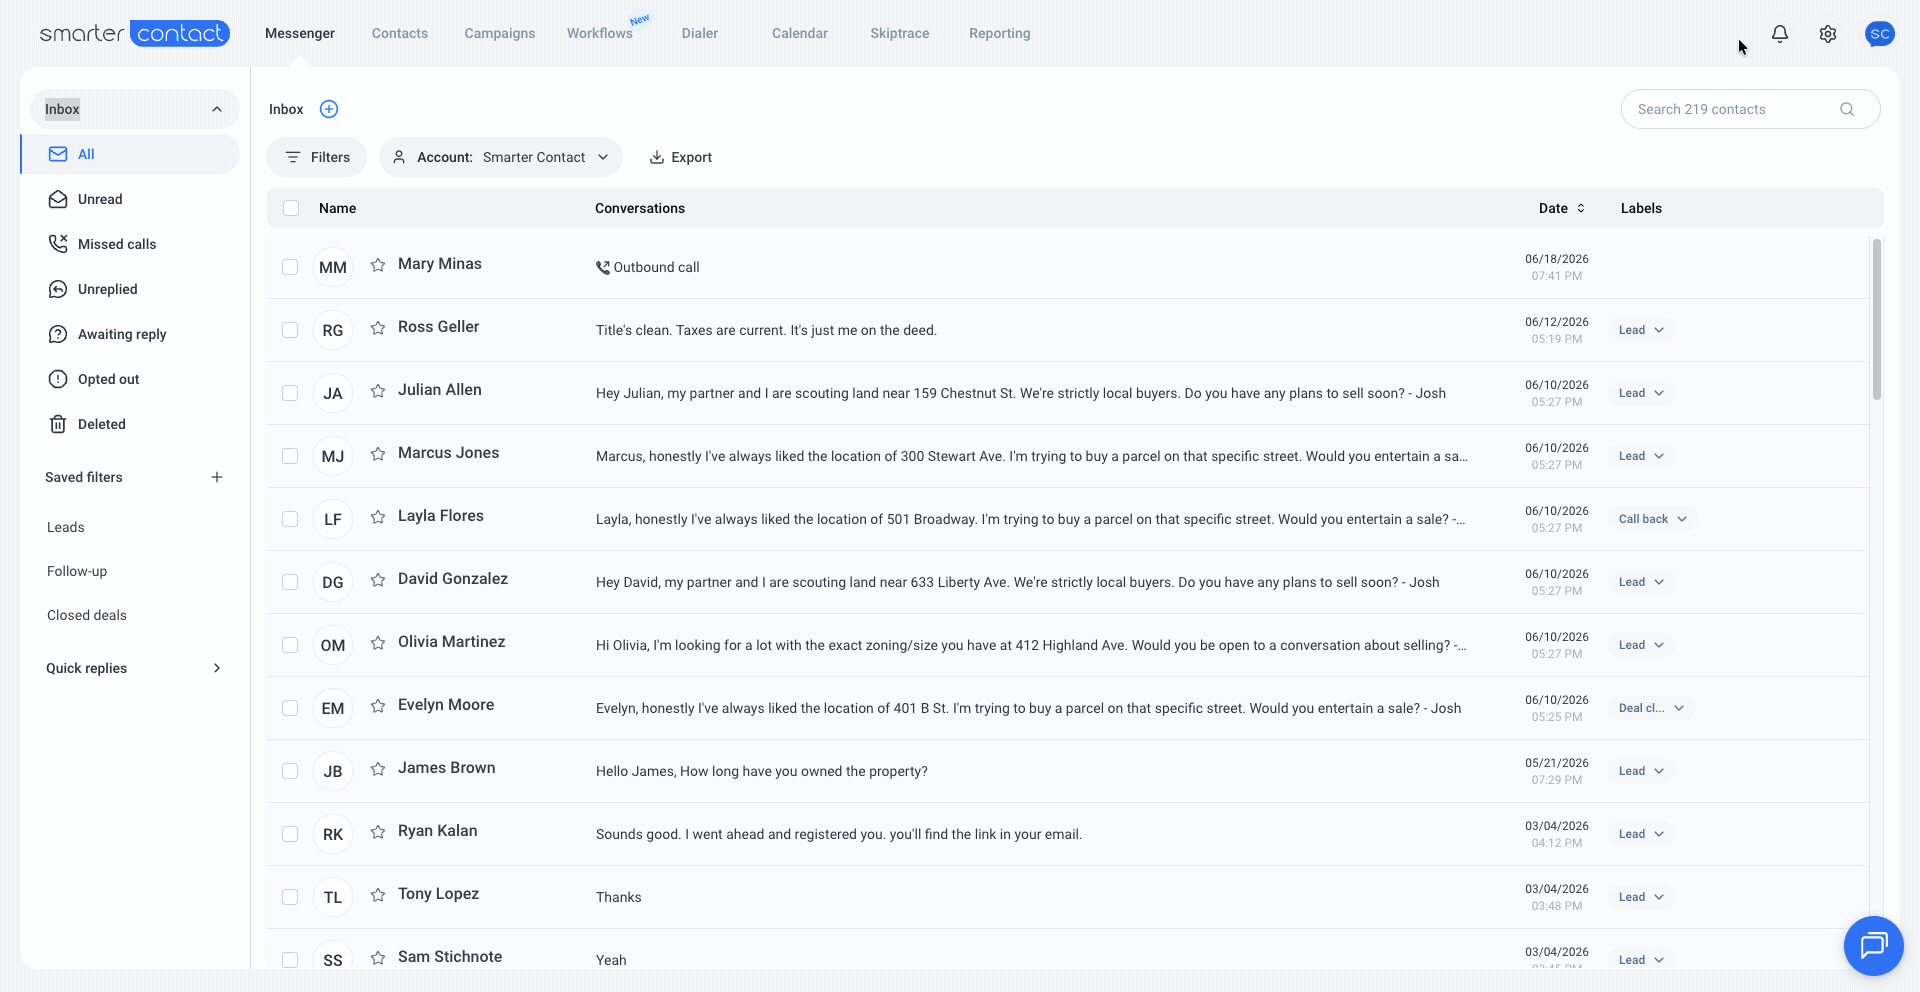Open the Skiptrace tab
Screen dimensions: 1920x992
click(x=900, y=33)
